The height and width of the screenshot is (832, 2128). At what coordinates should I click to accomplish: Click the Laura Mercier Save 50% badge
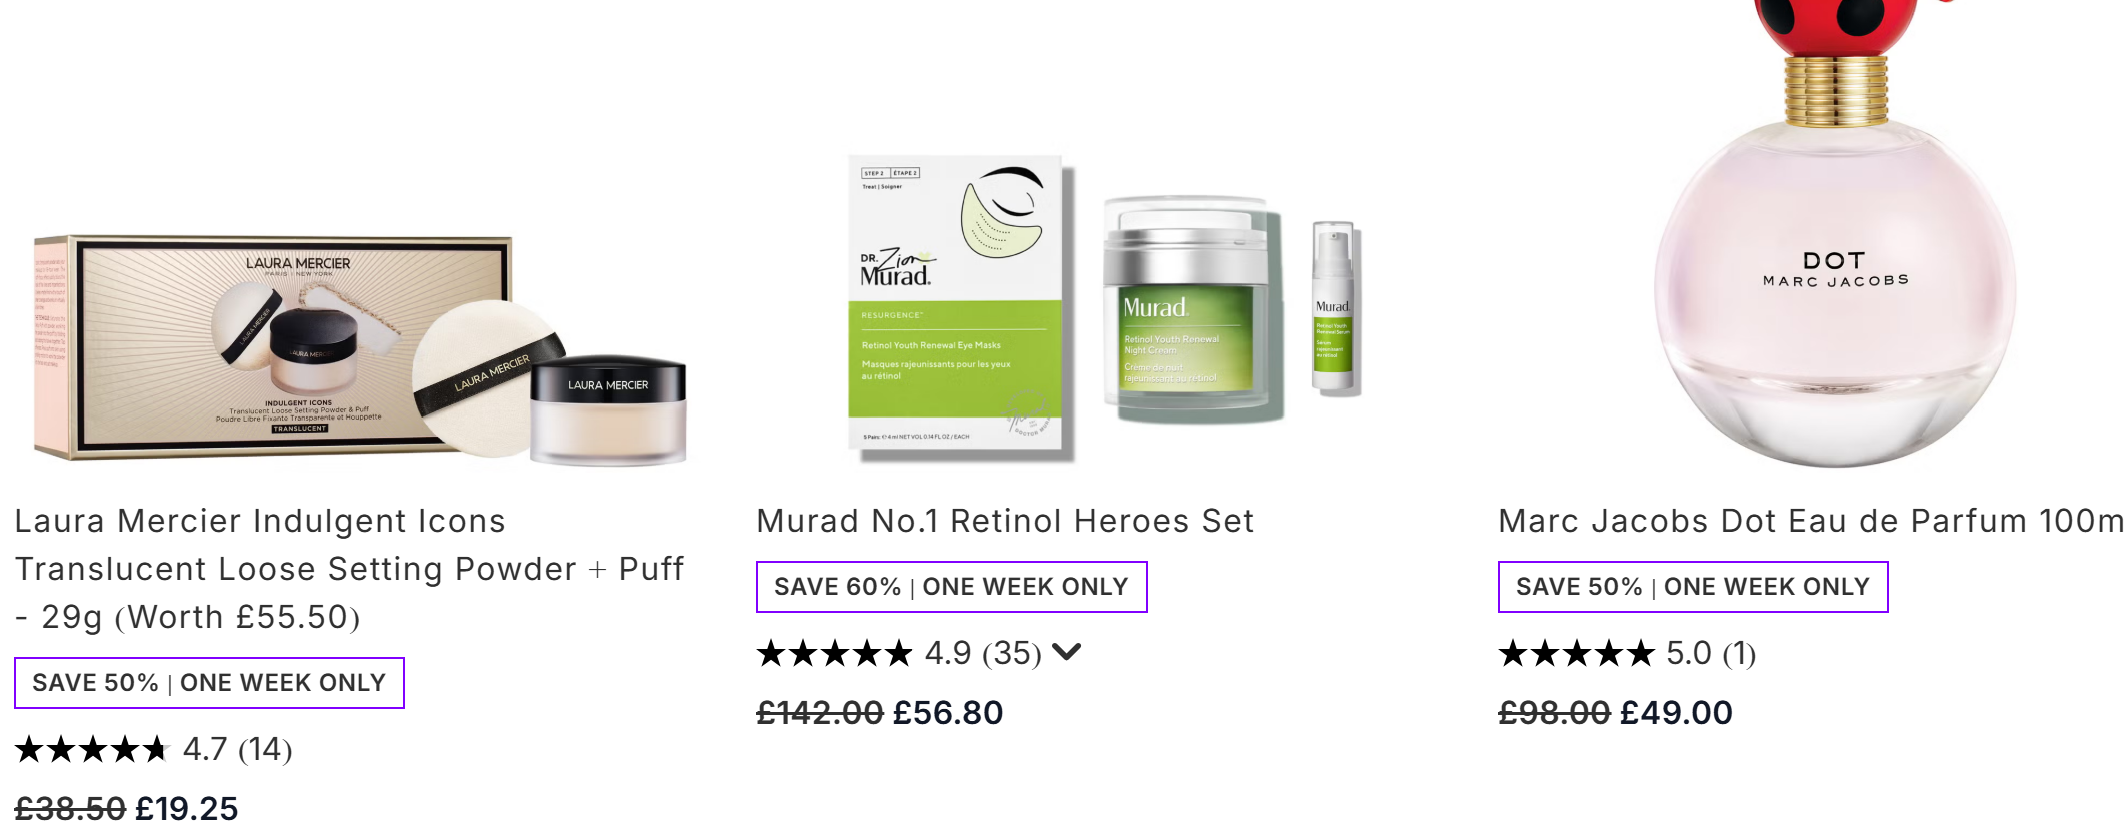pos(209,683)
